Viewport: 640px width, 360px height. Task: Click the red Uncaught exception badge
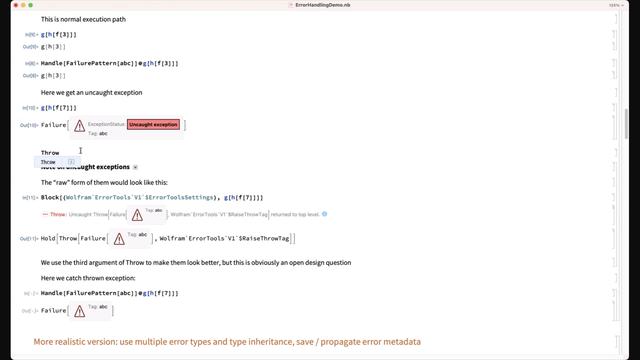pos(153,124)
